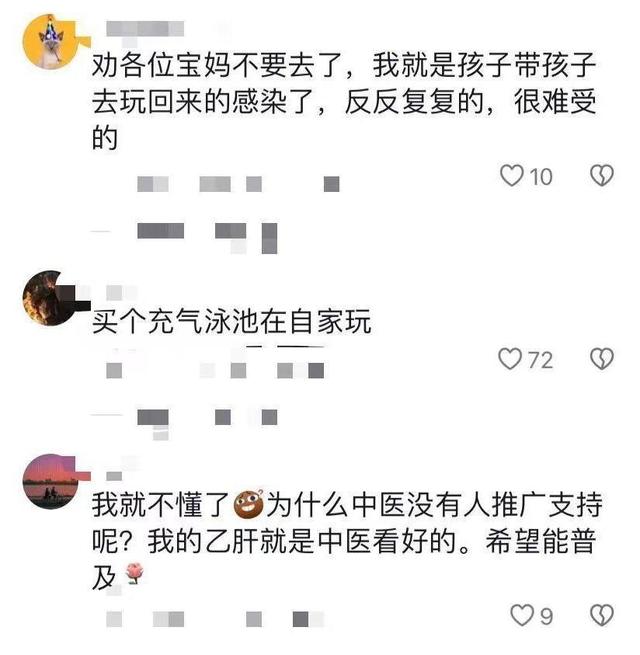Open blurred username above the 宝妈 comment
Viewport: 640px width, 655px height.
click(x=145, y=29)
